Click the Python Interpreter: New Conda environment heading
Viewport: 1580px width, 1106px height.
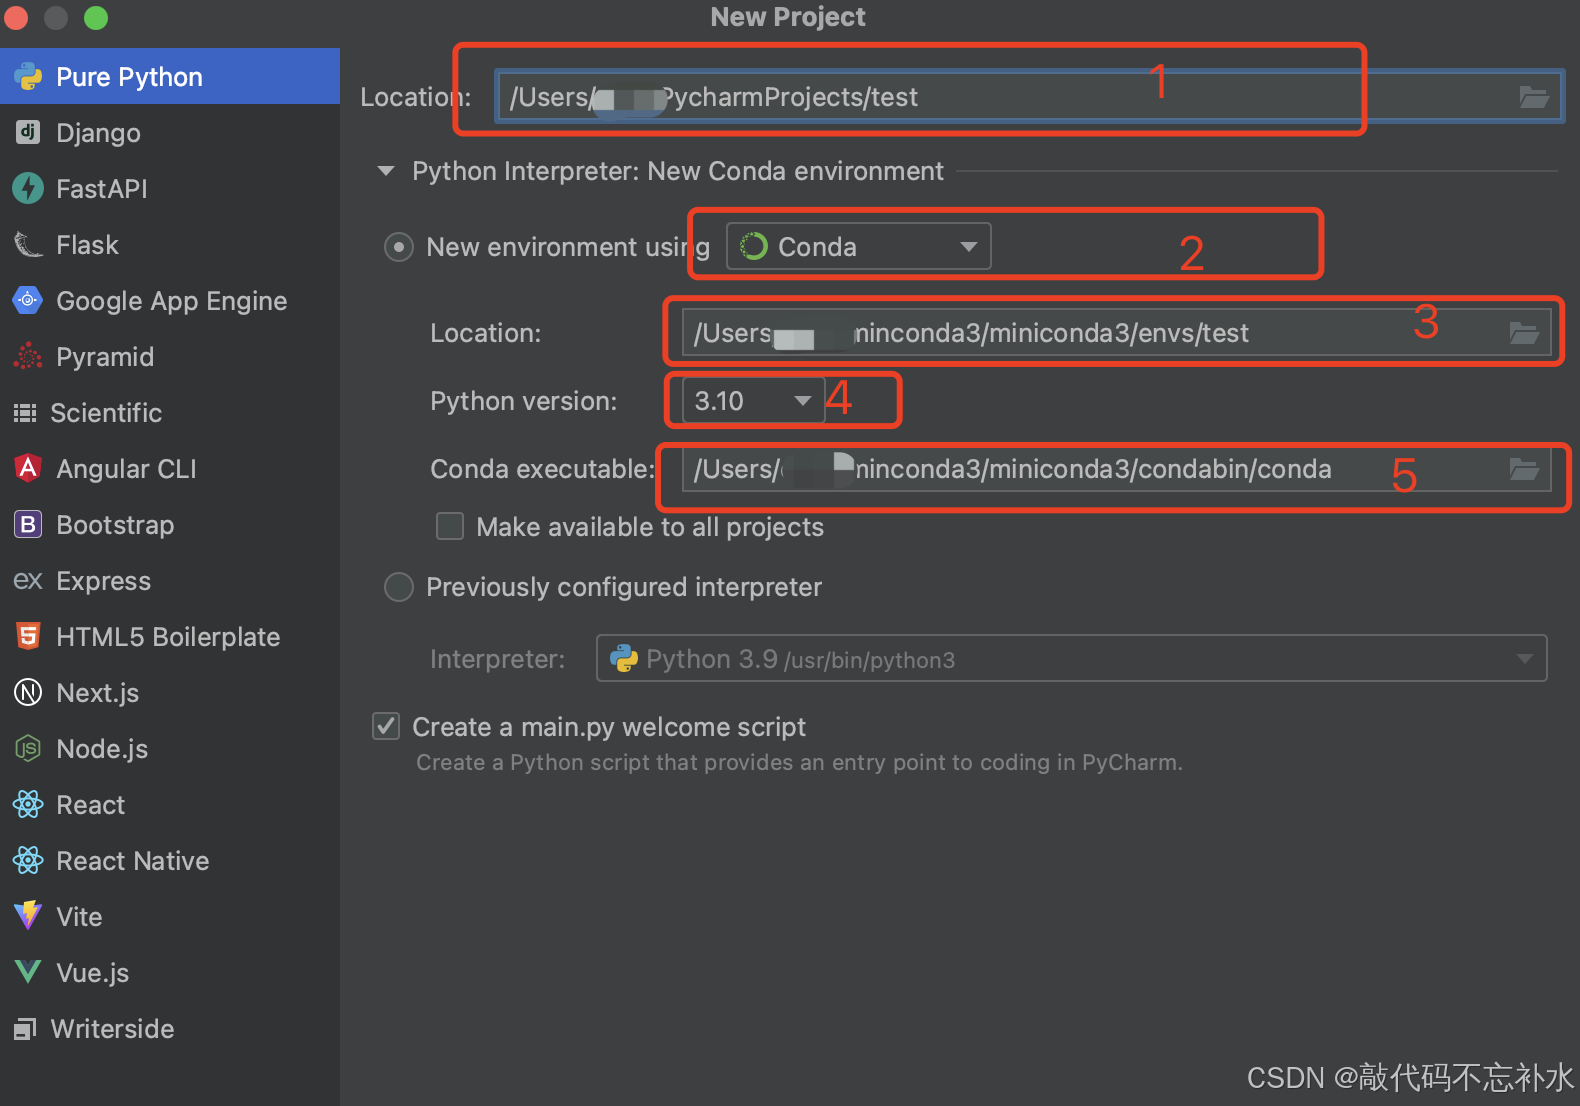click(x=677, y=171)
